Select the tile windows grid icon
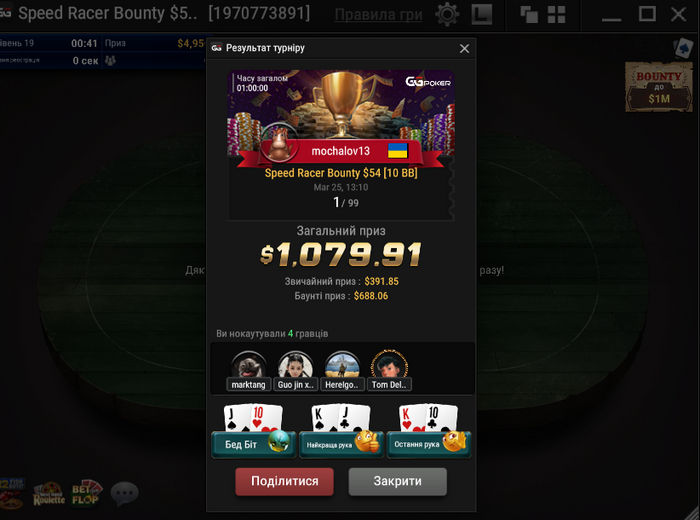 coord(556,15)
